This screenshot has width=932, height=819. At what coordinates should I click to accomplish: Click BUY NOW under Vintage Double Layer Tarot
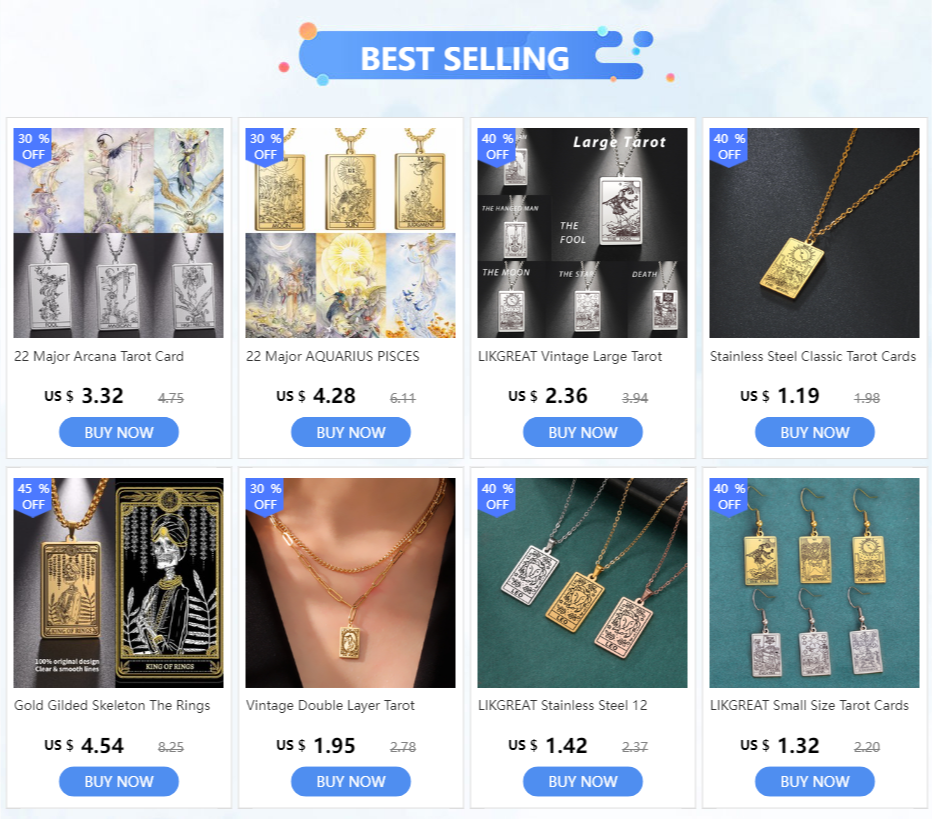point(351,781)
